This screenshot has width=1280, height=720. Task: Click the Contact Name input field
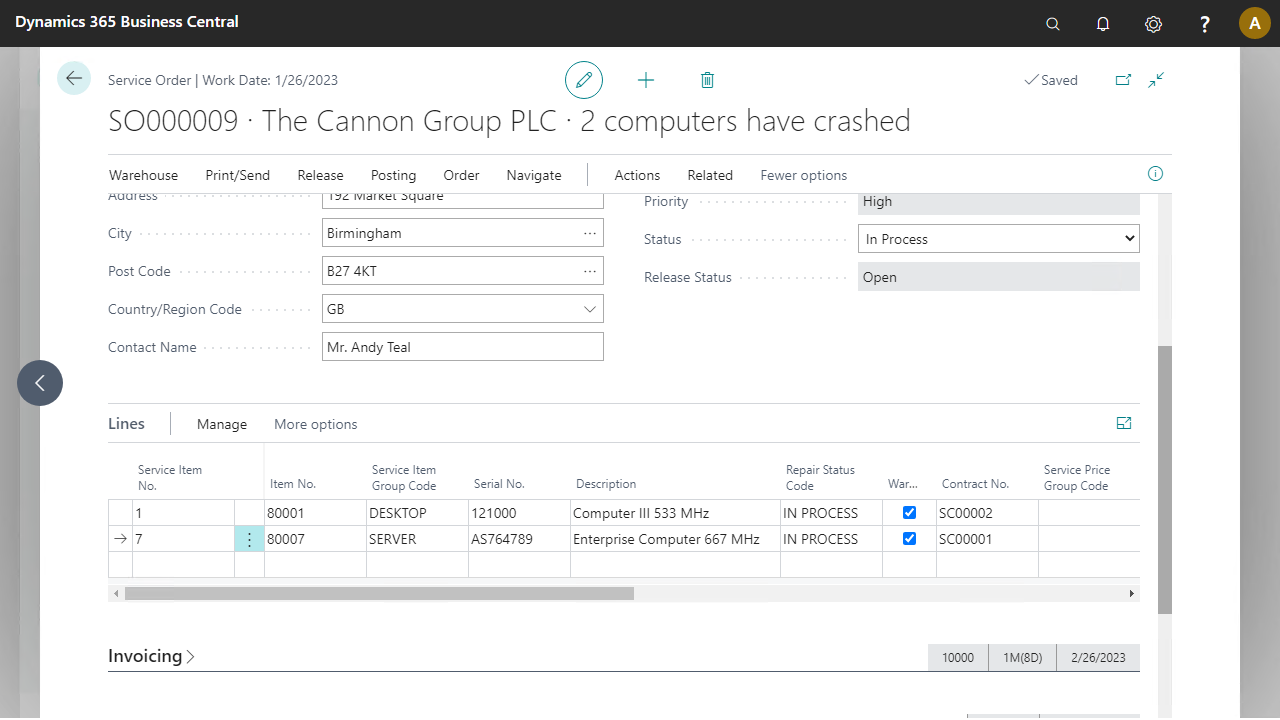(463, 347)
